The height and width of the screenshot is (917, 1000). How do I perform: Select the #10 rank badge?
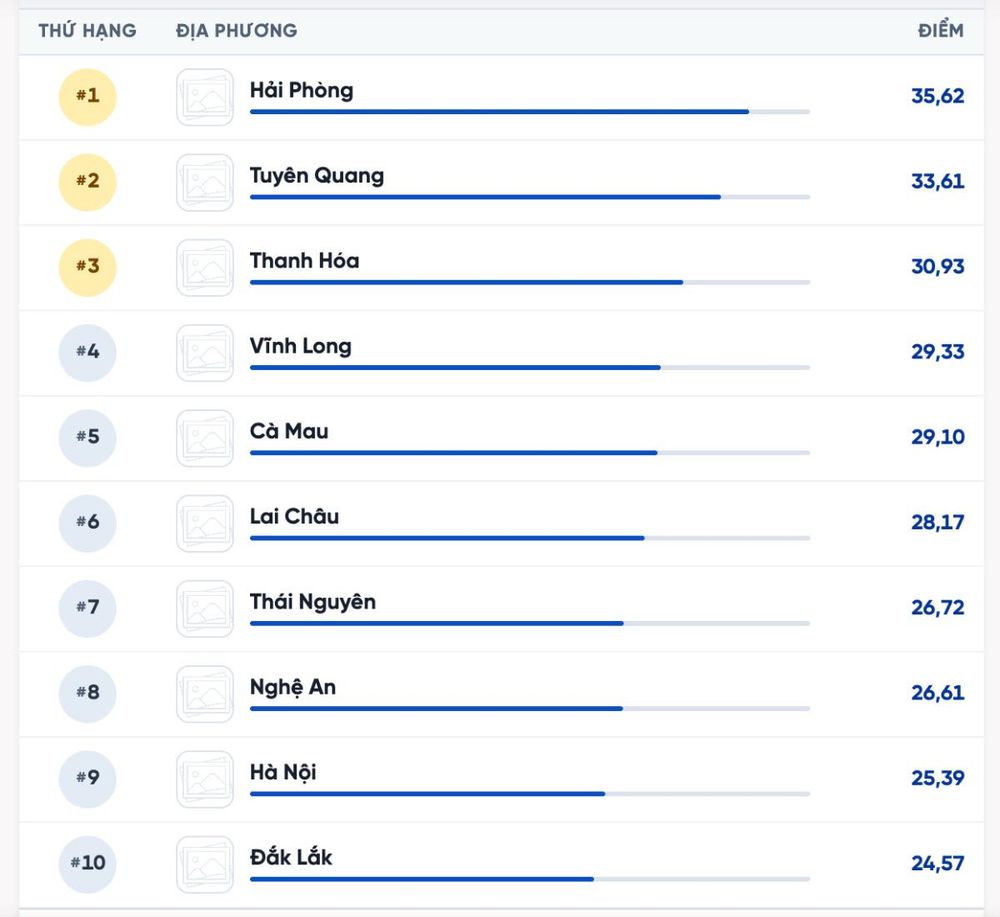[87, 864]
